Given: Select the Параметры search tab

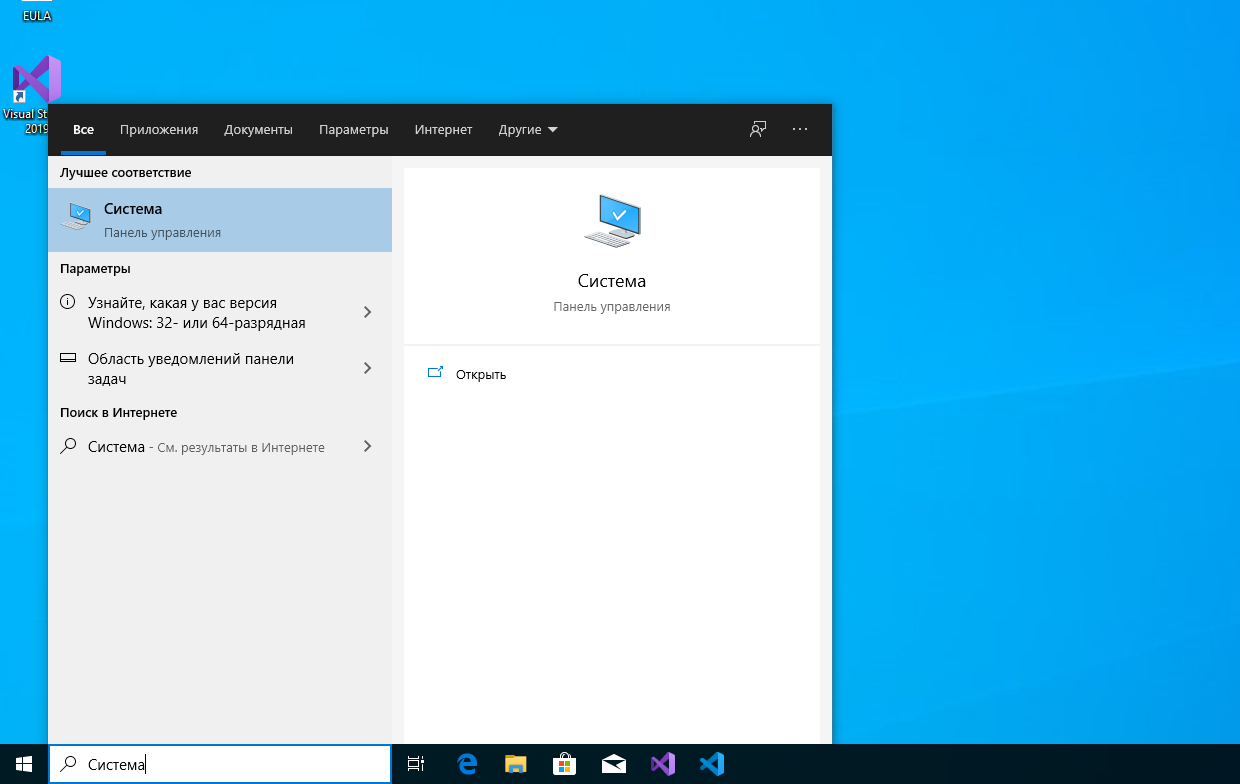Looking at the screenshot, I should click(353, 130).
